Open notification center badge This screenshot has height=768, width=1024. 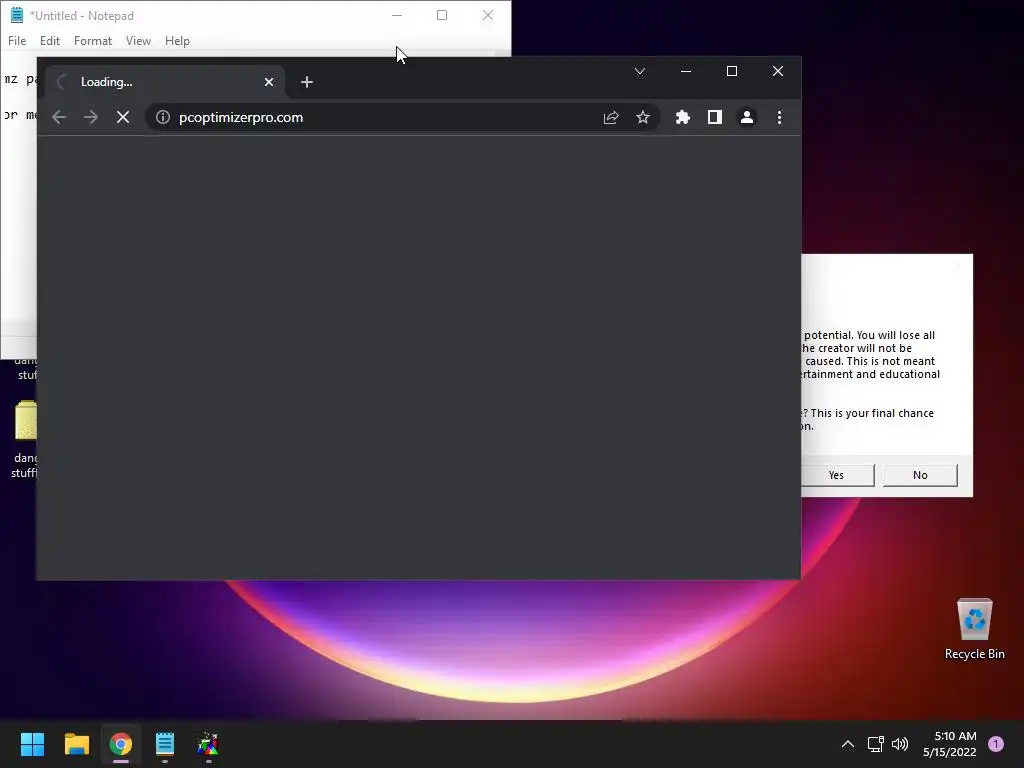996,744
